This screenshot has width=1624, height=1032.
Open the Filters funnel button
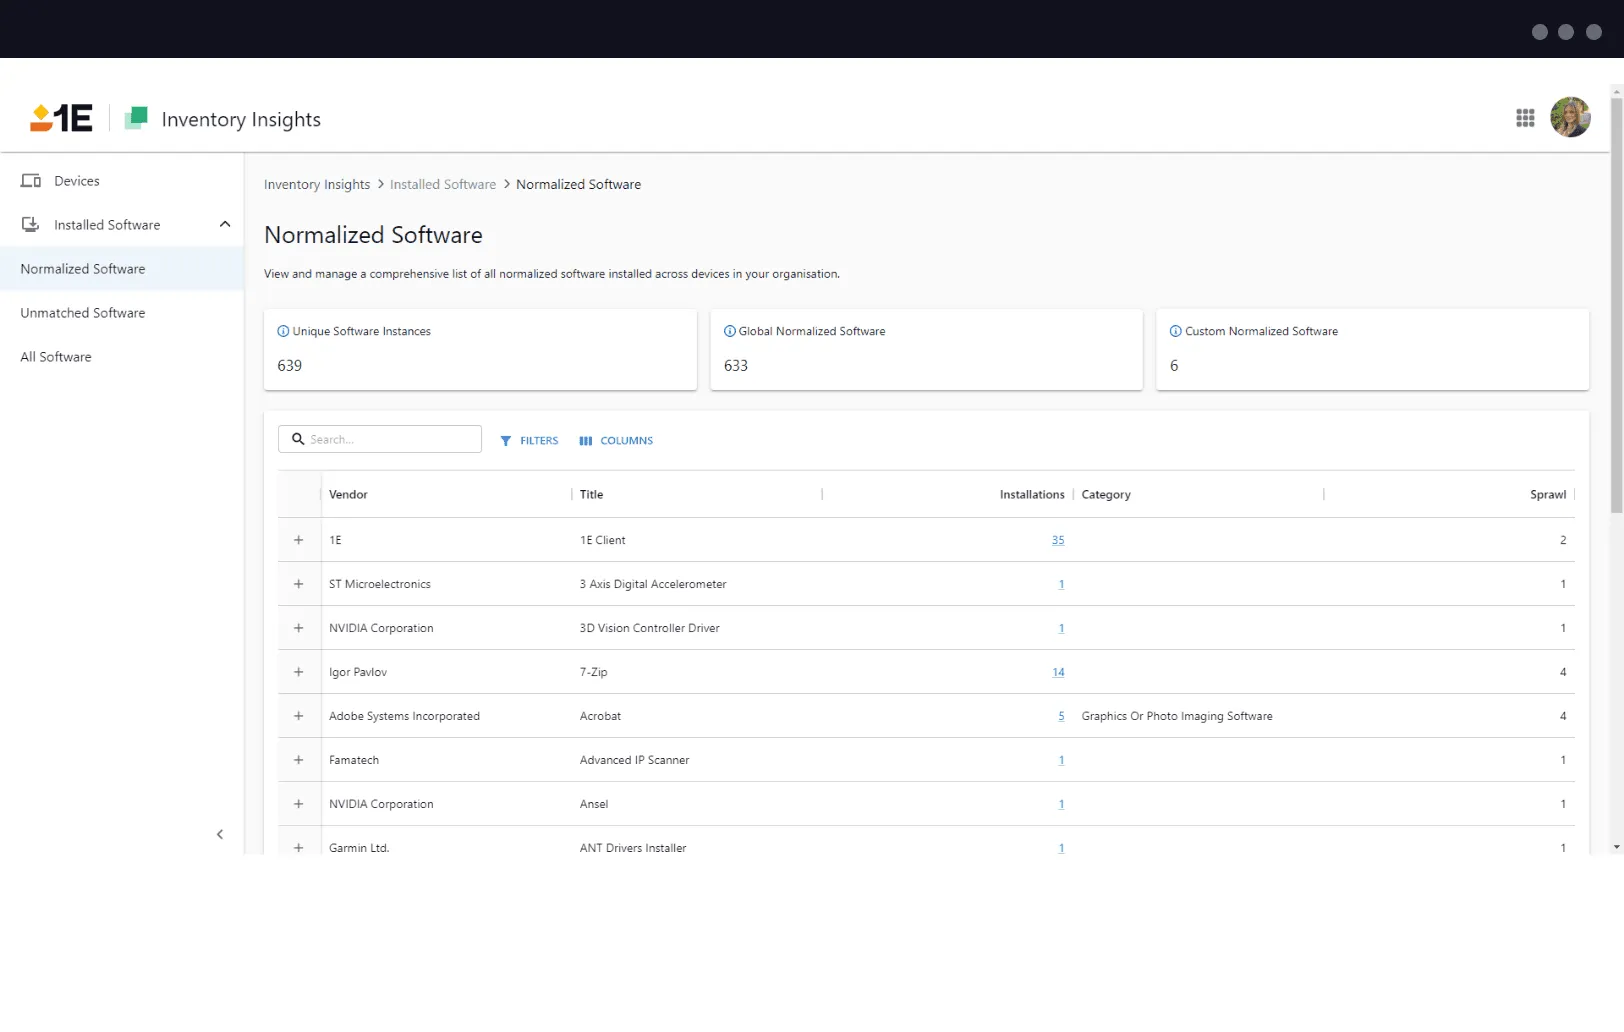click(x=529, y=441)
